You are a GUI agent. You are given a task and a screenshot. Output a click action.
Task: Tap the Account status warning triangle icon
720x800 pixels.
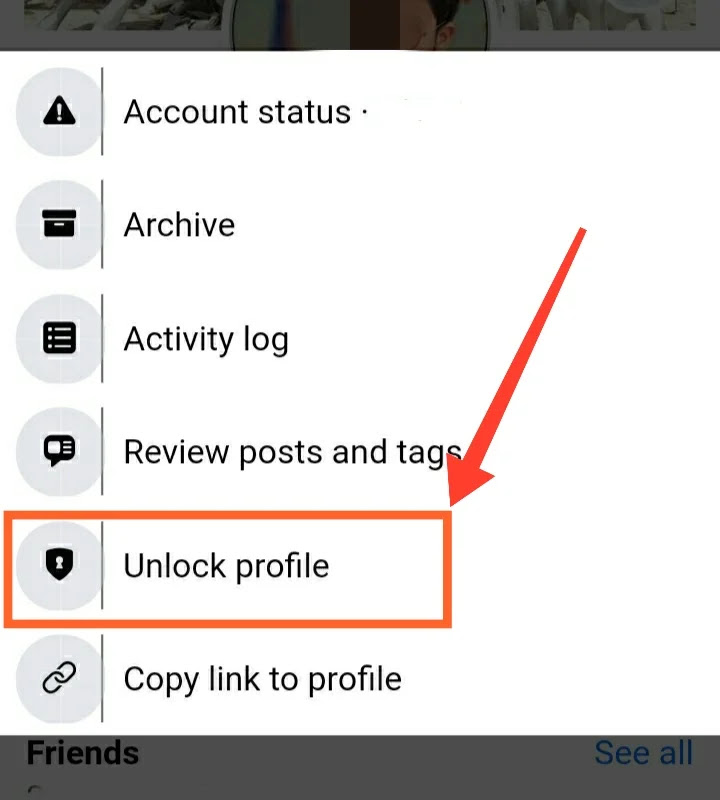(x=59, y=111)
